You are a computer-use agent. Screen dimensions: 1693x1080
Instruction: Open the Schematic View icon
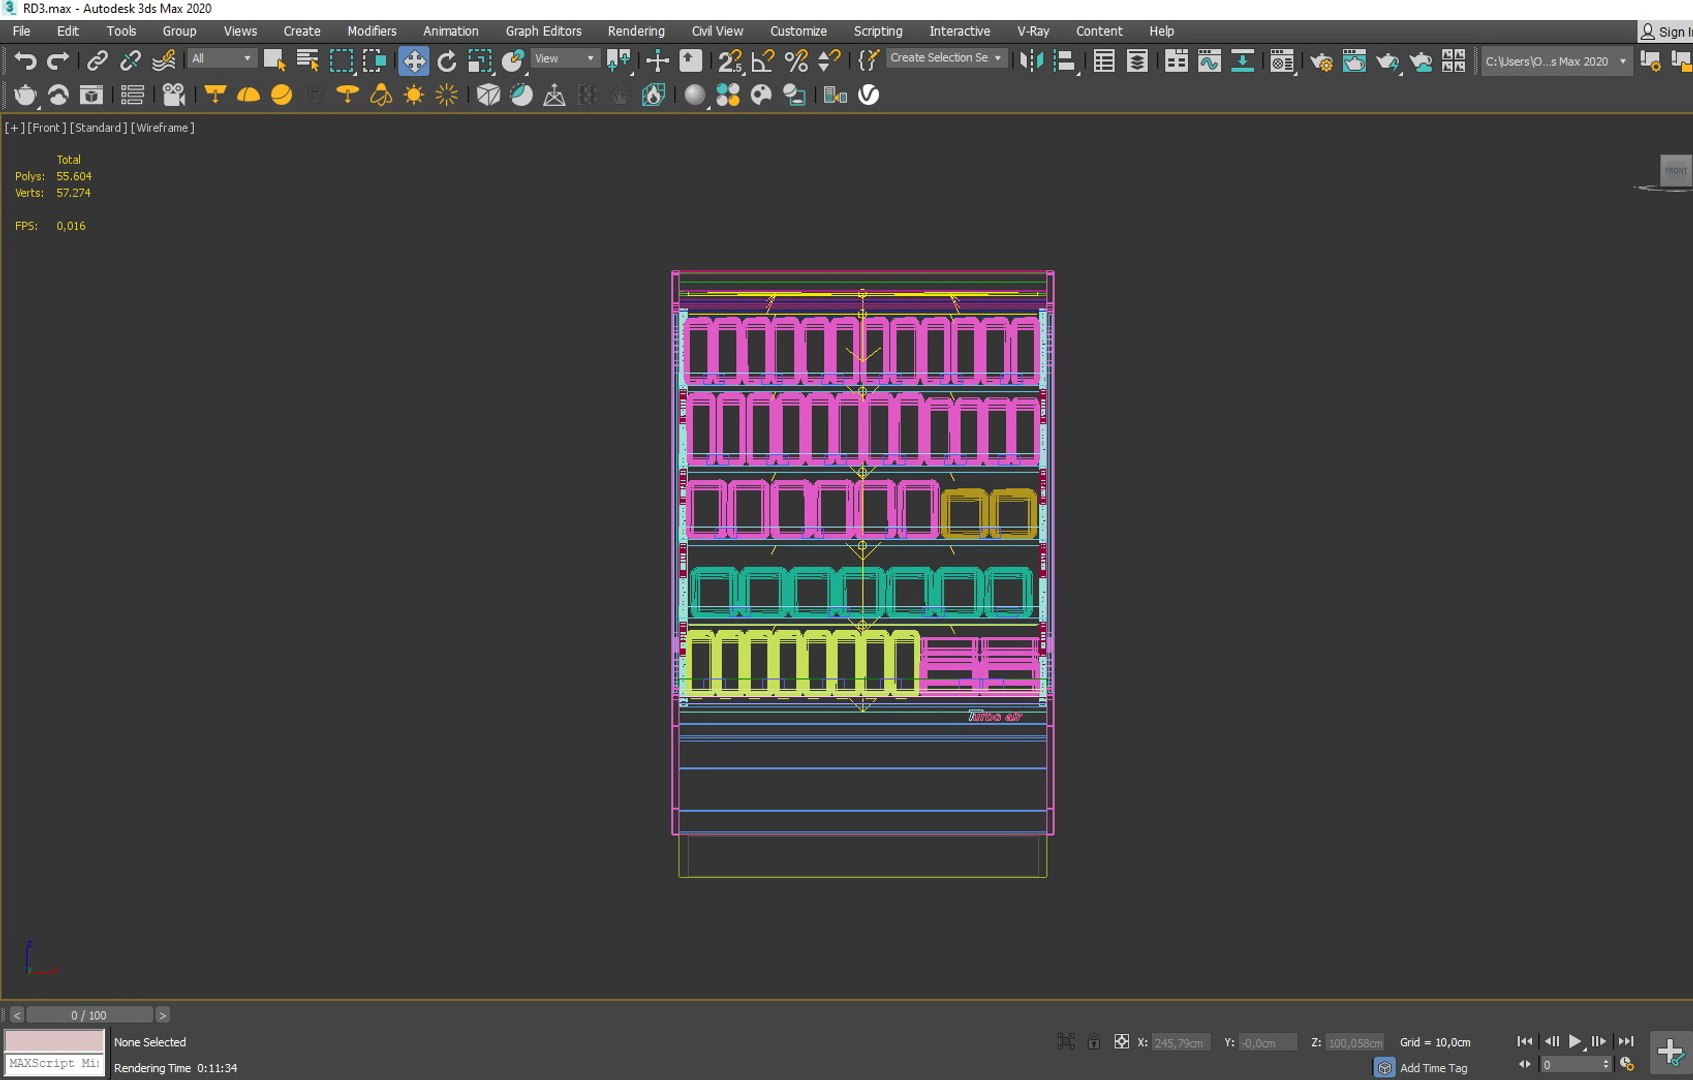click(1242, 61)
